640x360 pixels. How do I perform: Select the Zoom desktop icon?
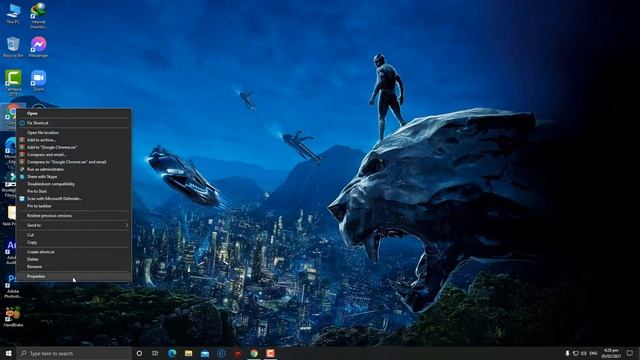pyautogui.click(x=38, y=80)
